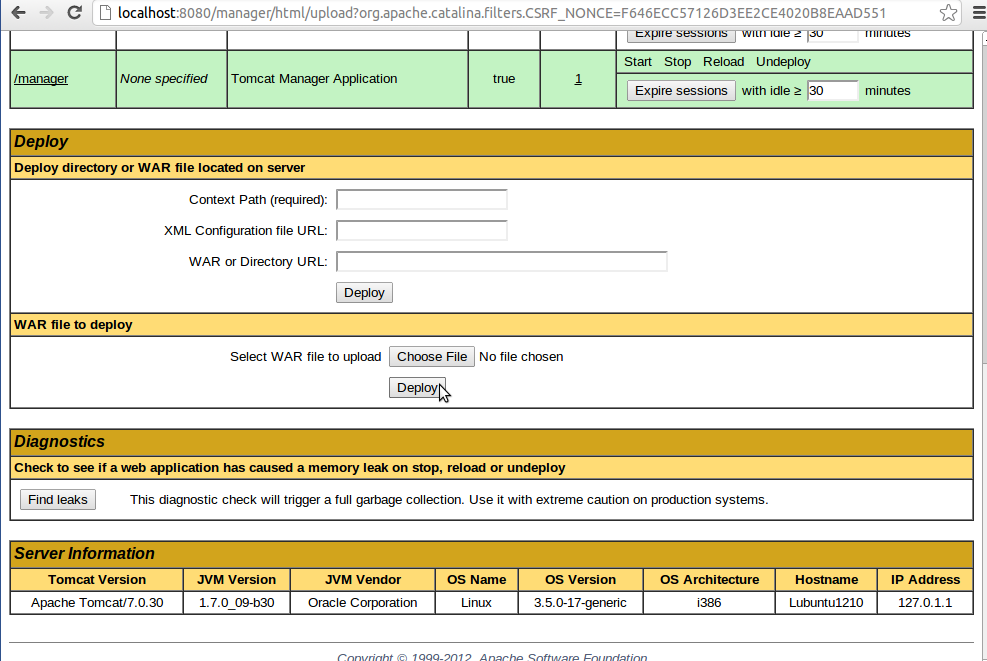Image resolution: width=987 pixels, height=661 pixels.
Task: Click the garbage collection warning text
Action: coord(449,499)
